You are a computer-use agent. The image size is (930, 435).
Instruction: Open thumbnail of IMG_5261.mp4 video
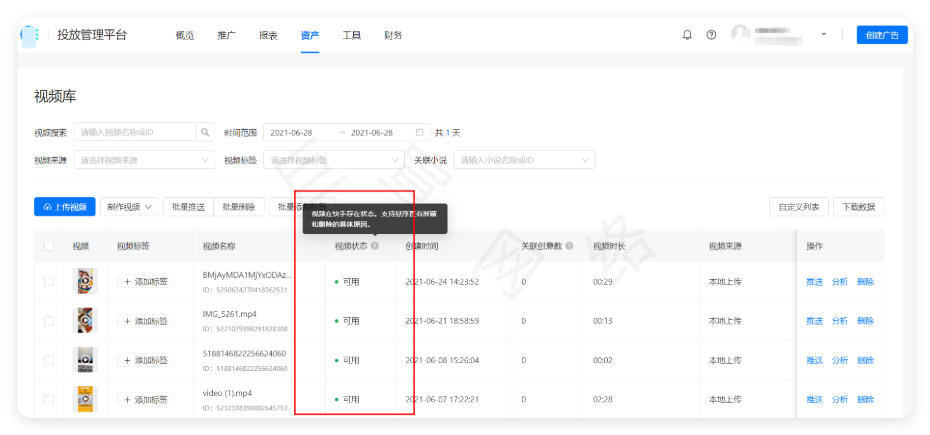point(86,321)
